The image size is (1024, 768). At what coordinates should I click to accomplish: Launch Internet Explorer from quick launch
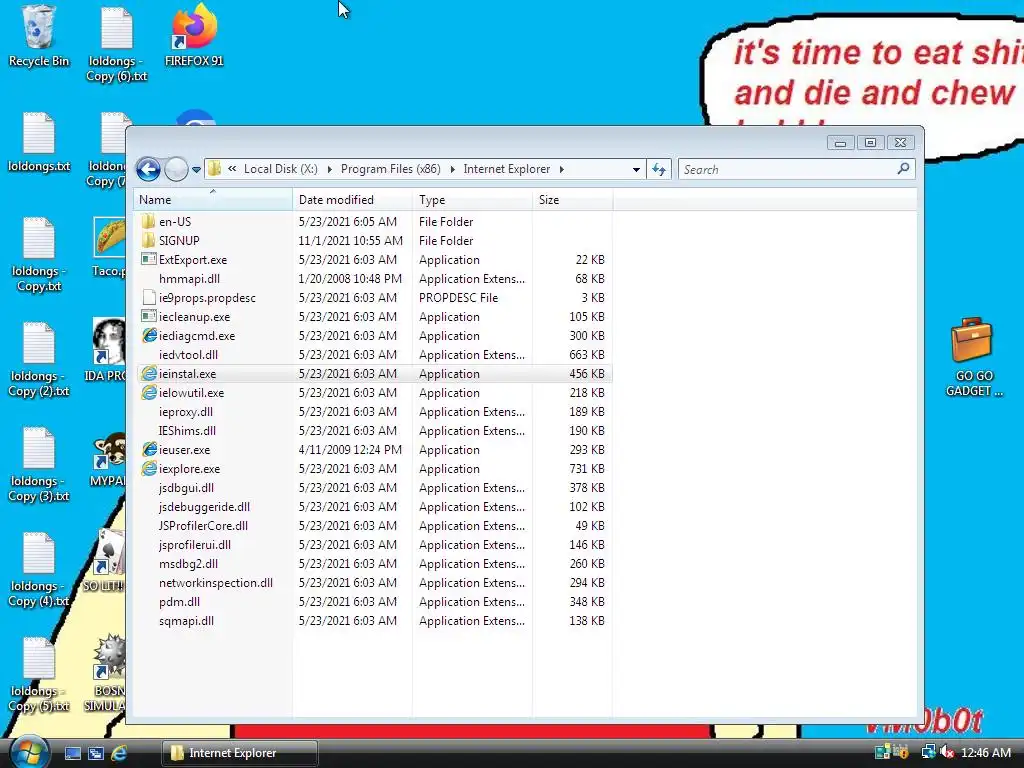(119, 753)
